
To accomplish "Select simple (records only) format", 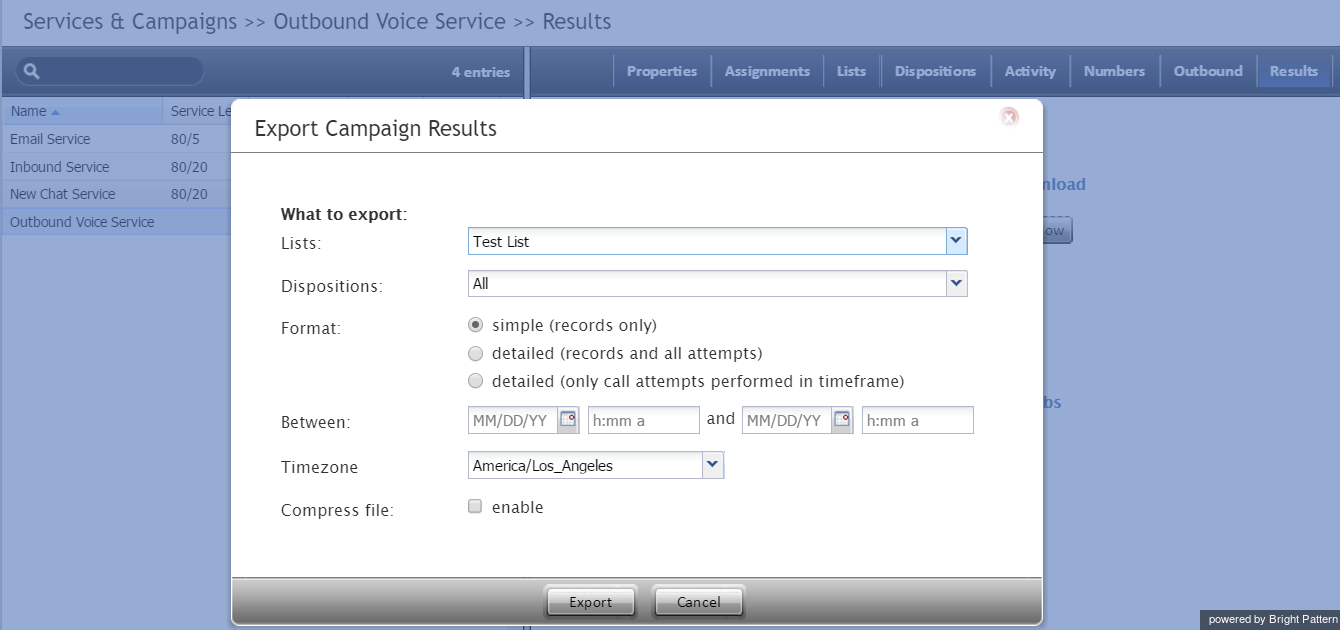I will [476, 325].
